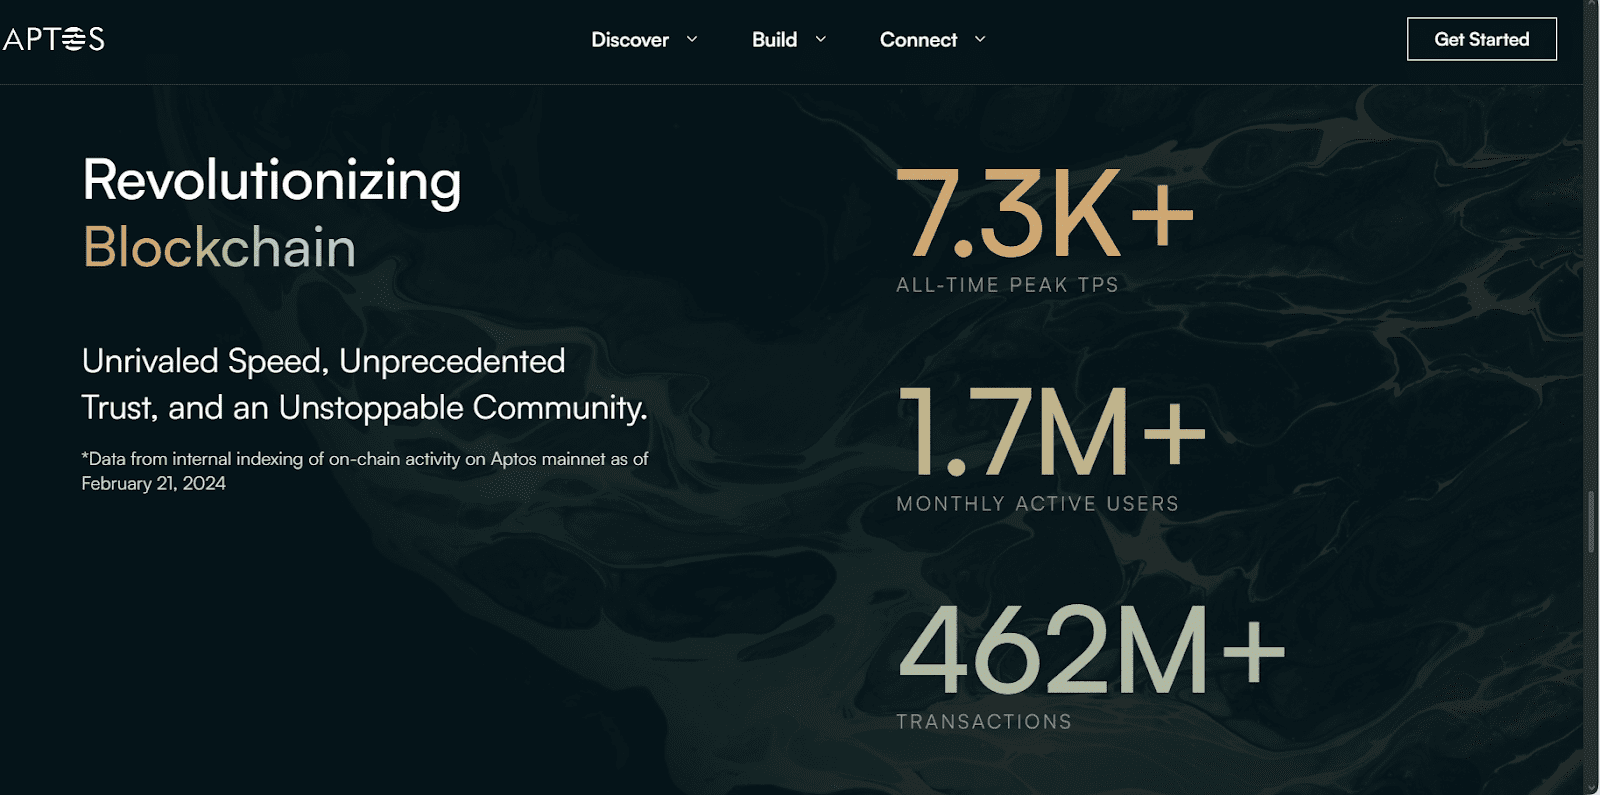The height and width of the screenshot is (795, 1600).
Task: Expand the Build chevron arrow
Action: point(821,39)
